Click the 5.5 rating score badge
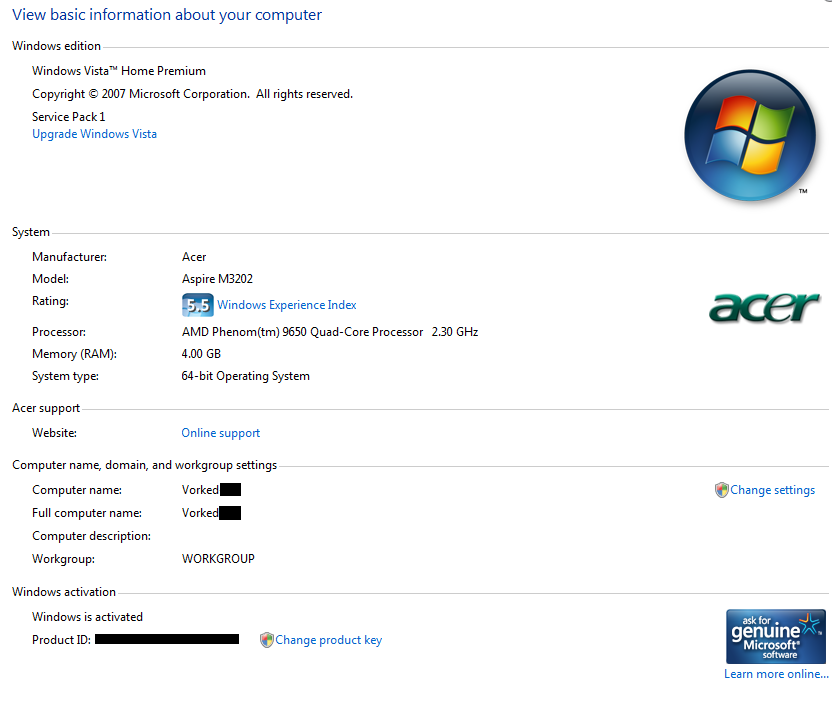 coord(197,305)
